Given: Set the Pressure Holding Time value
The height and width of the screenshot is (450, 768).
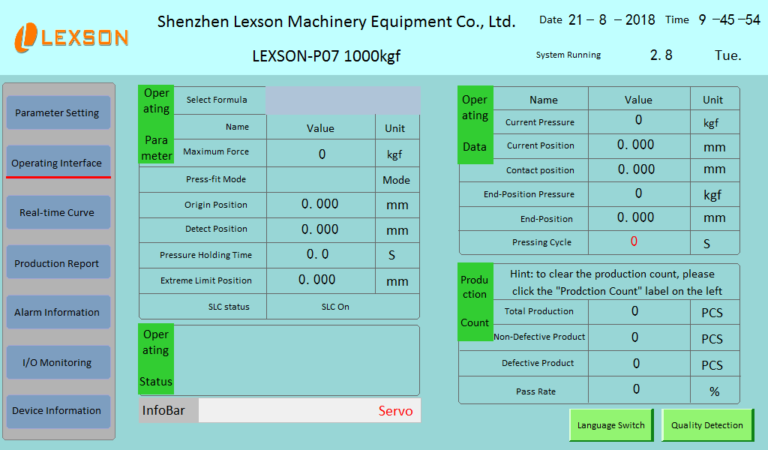Looking at the screenshot, I should point(321,255).
